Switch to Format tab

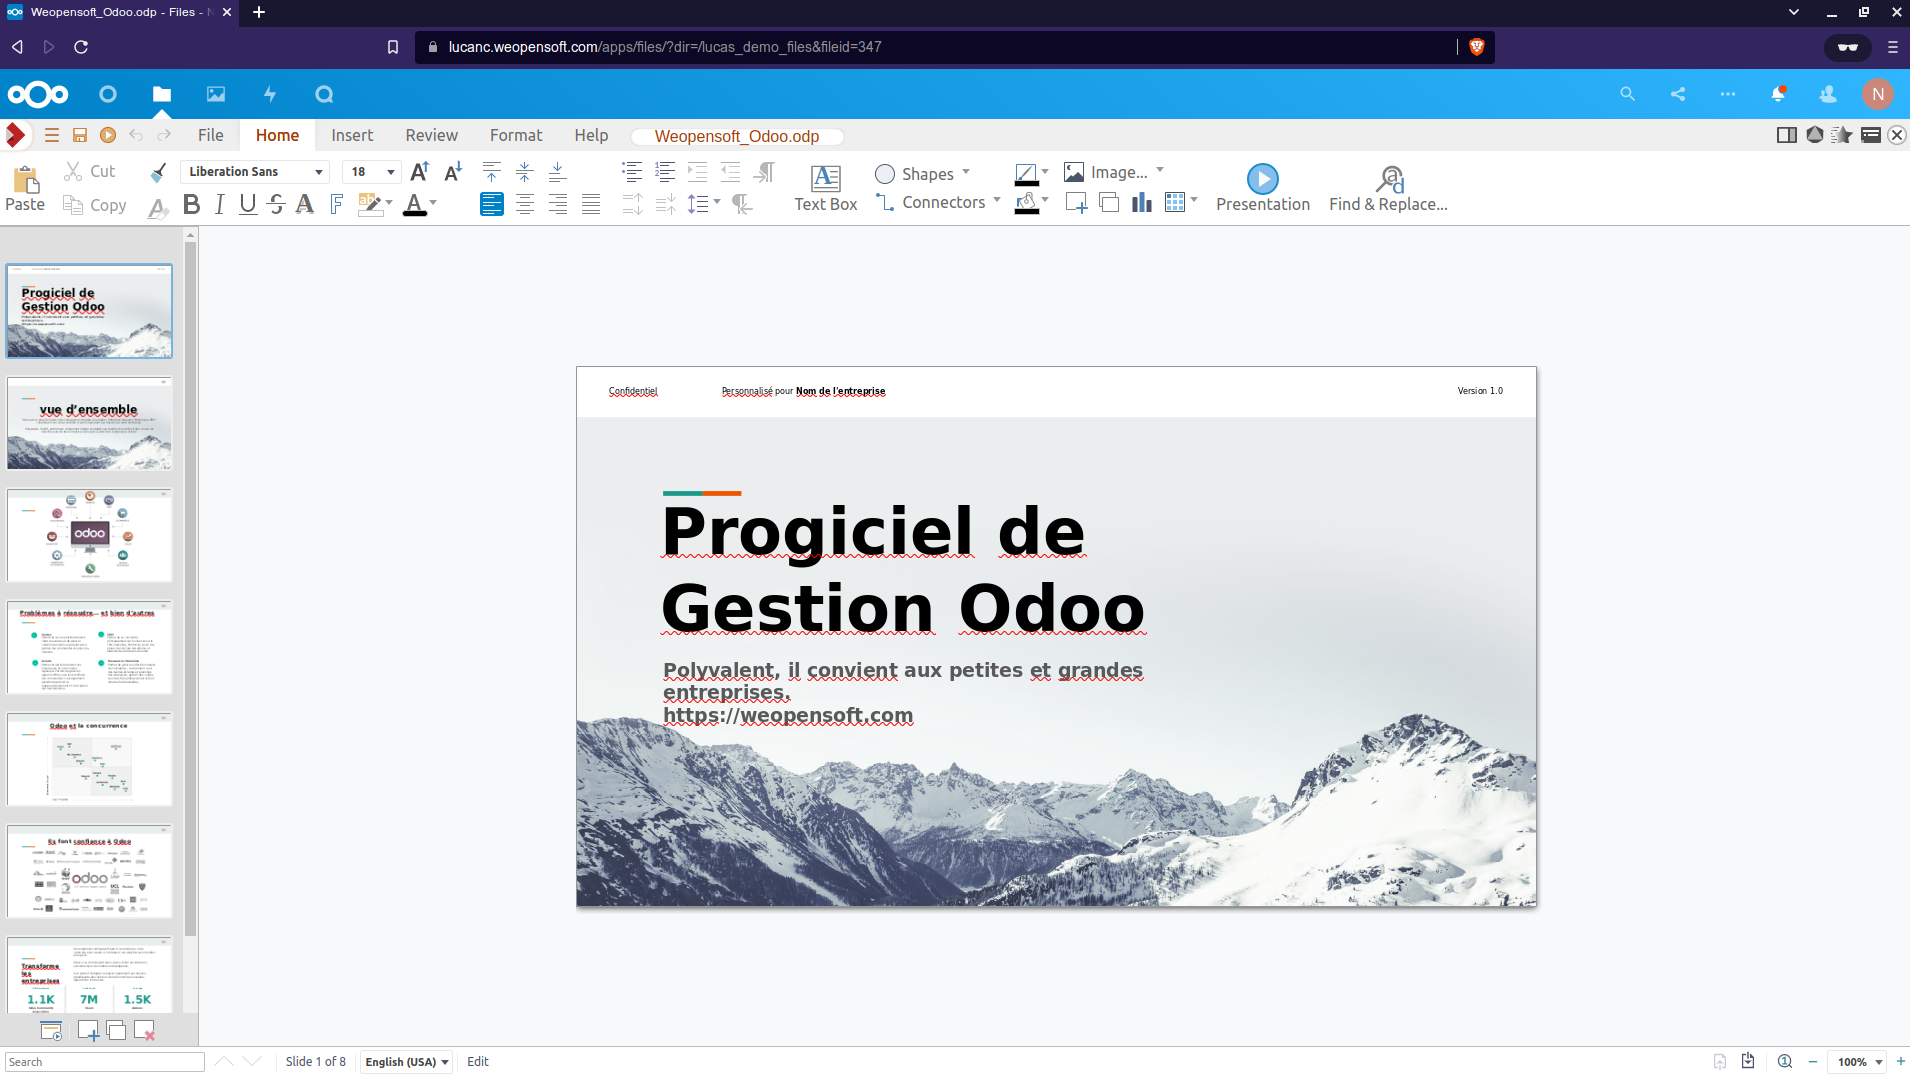[516, 135]
